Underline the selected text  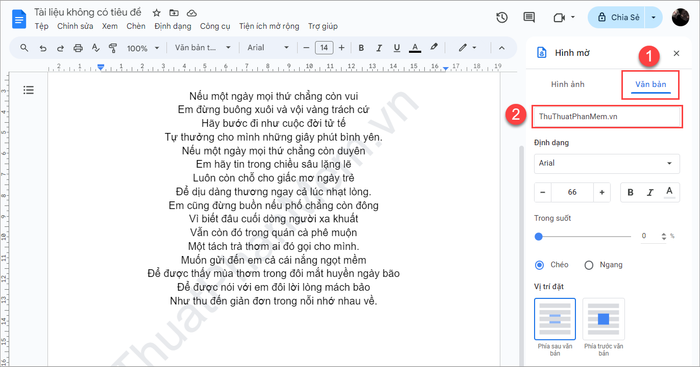[397, 48]
